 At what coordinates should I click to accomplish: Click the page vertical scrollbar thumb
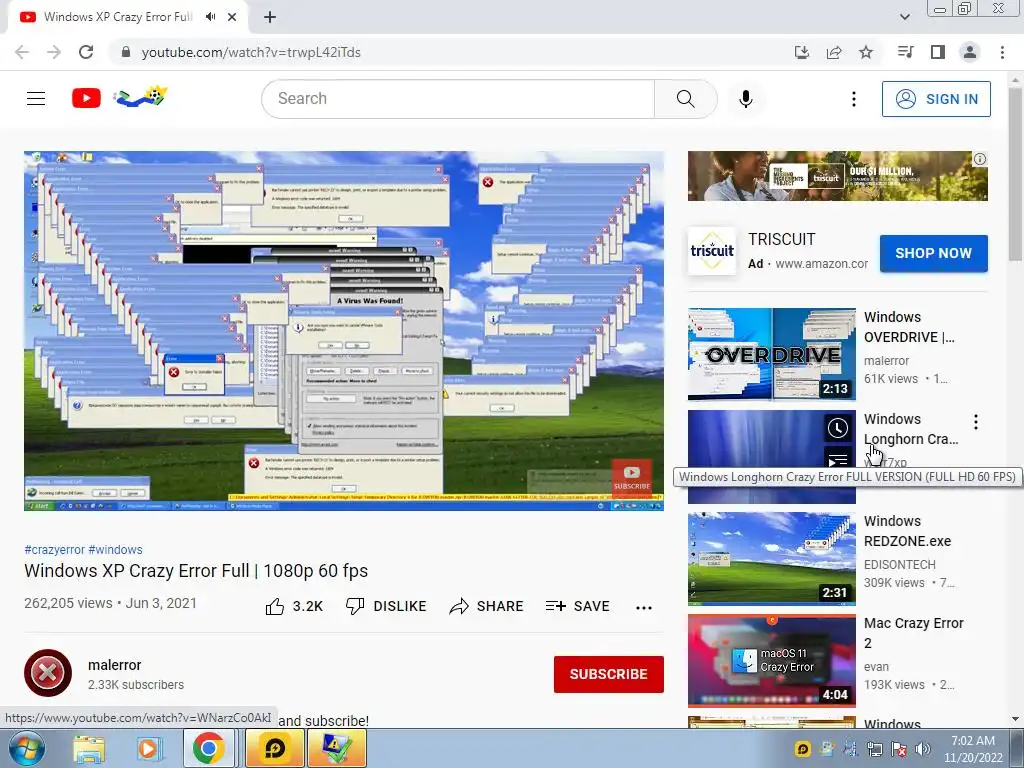click(x=1015, y=175)
